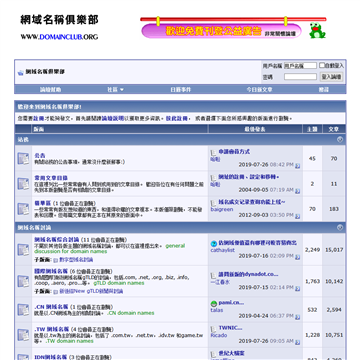Open 搜尋 in the navigation bar
This screenshot has height=360, width=360.
(x=324, y=89)
